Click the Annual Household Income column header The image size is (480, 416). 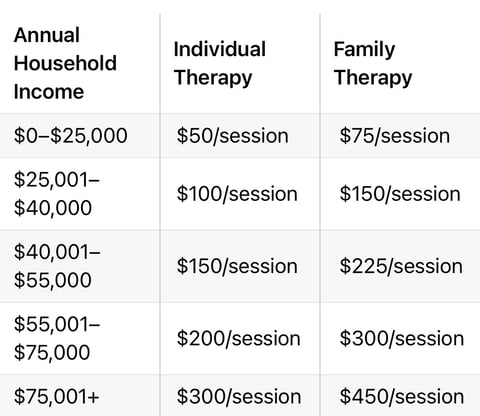[65, 63]
